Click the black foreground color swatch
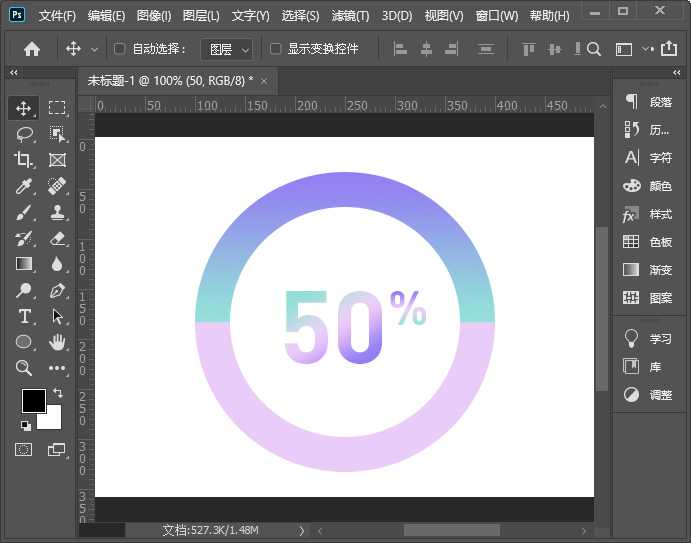Screen dimensions: 691x543 [x=33, y=401]
